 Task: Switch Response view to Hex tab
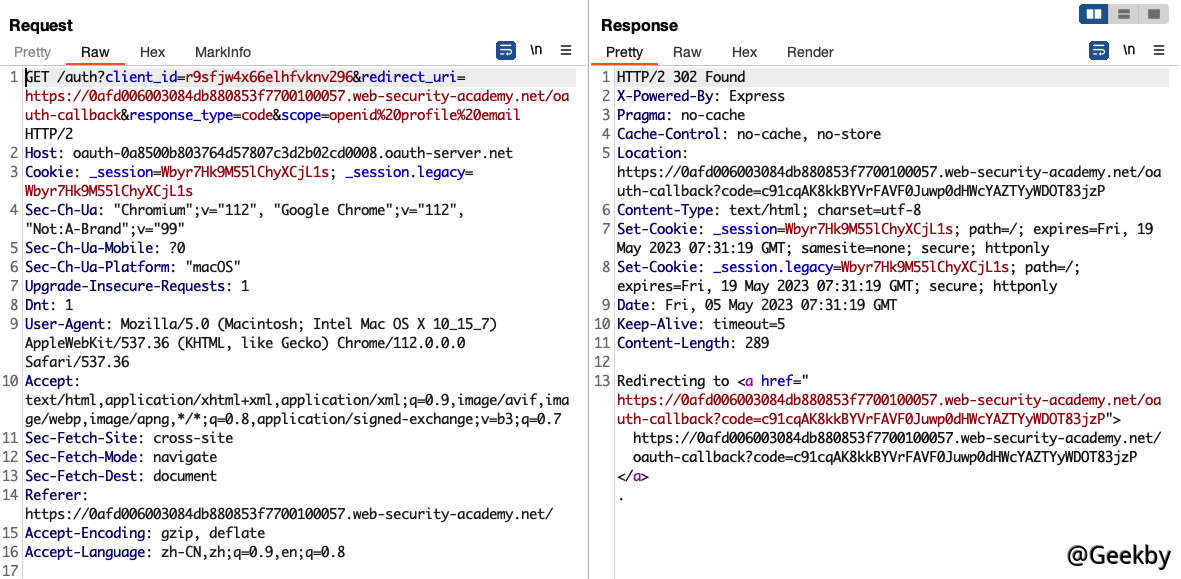click(744, 52)
